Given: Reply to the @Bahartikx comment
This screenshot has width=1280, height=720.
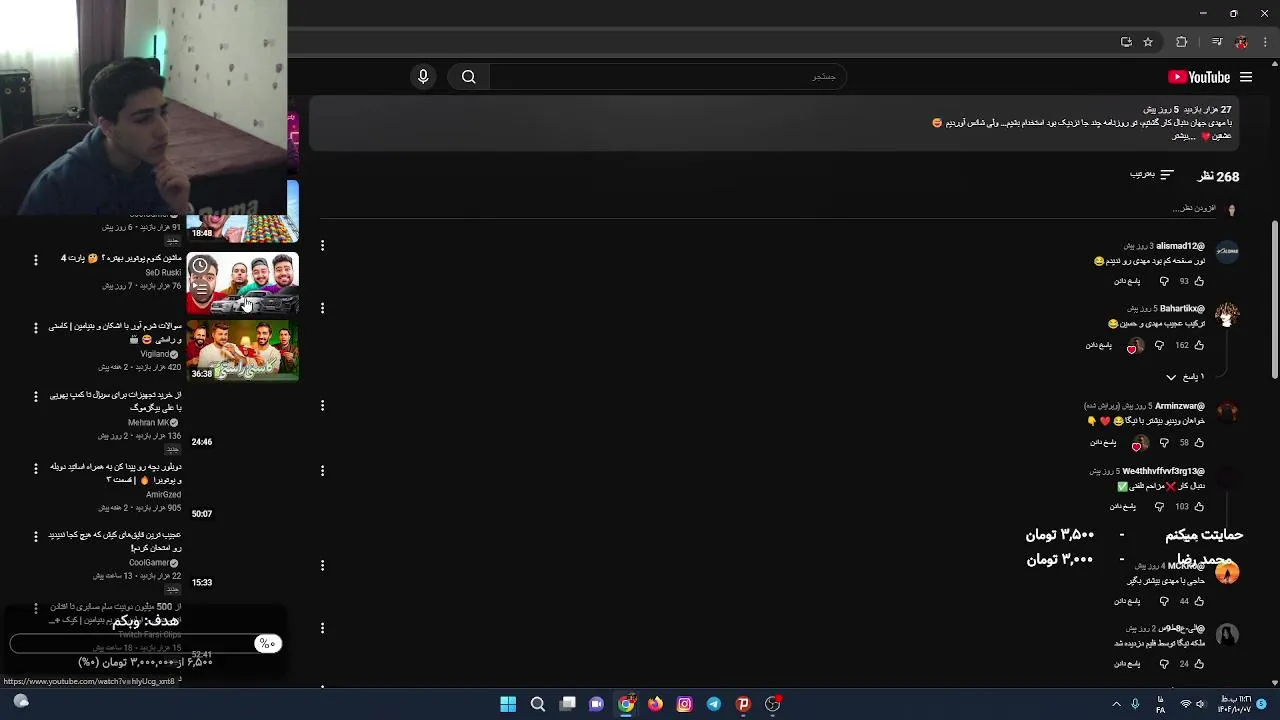Looking at the screenshot, I should click(1099, 345).
